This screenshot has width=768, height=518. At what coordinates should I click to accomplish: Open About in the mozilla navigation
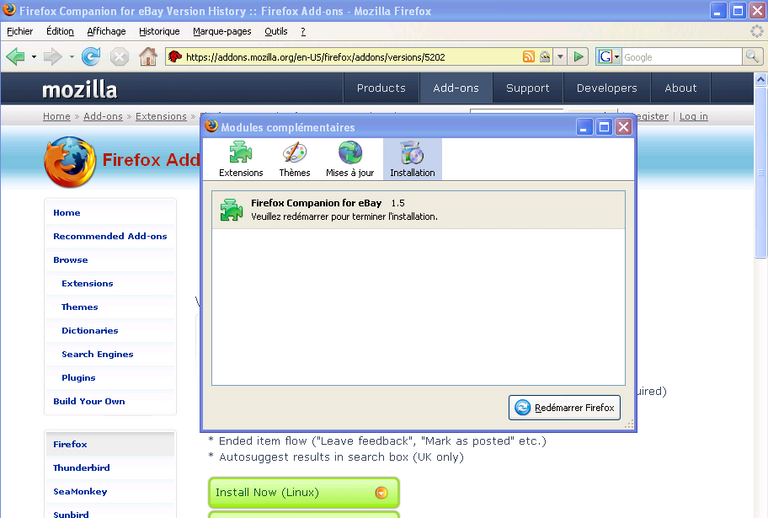pyautogui.click(x=680, y=88)
